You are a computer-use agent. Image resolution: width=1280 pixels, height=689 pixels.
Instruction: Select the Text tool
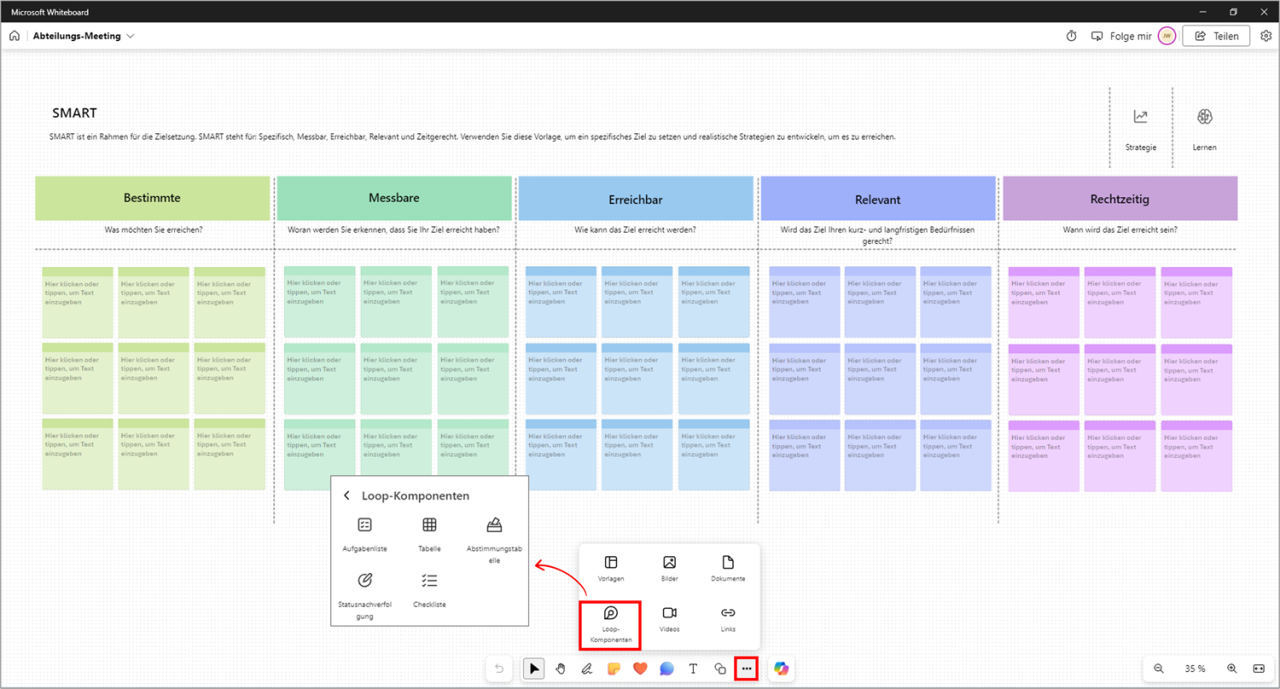693,669
